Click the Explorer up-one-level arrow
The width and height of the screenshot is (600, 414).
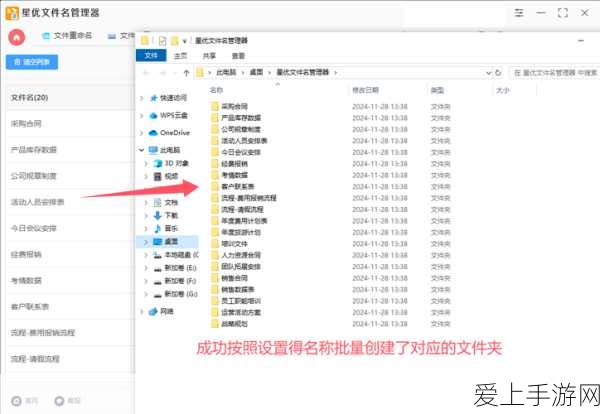pyautogui.click(x=186, y=73)
